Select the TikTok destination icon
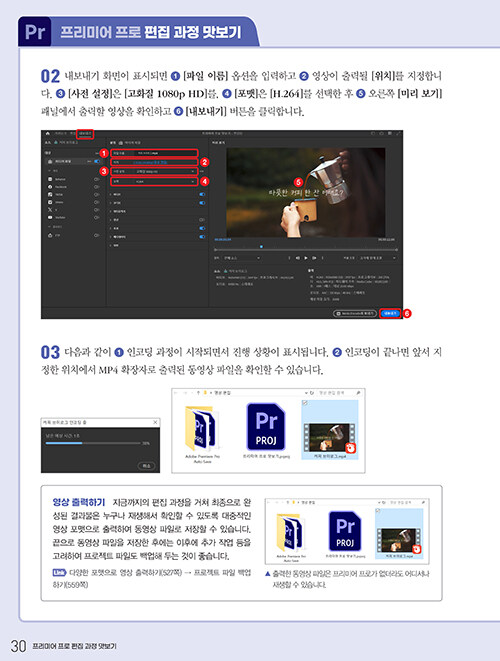500x661 pixels. pos(50,194)
